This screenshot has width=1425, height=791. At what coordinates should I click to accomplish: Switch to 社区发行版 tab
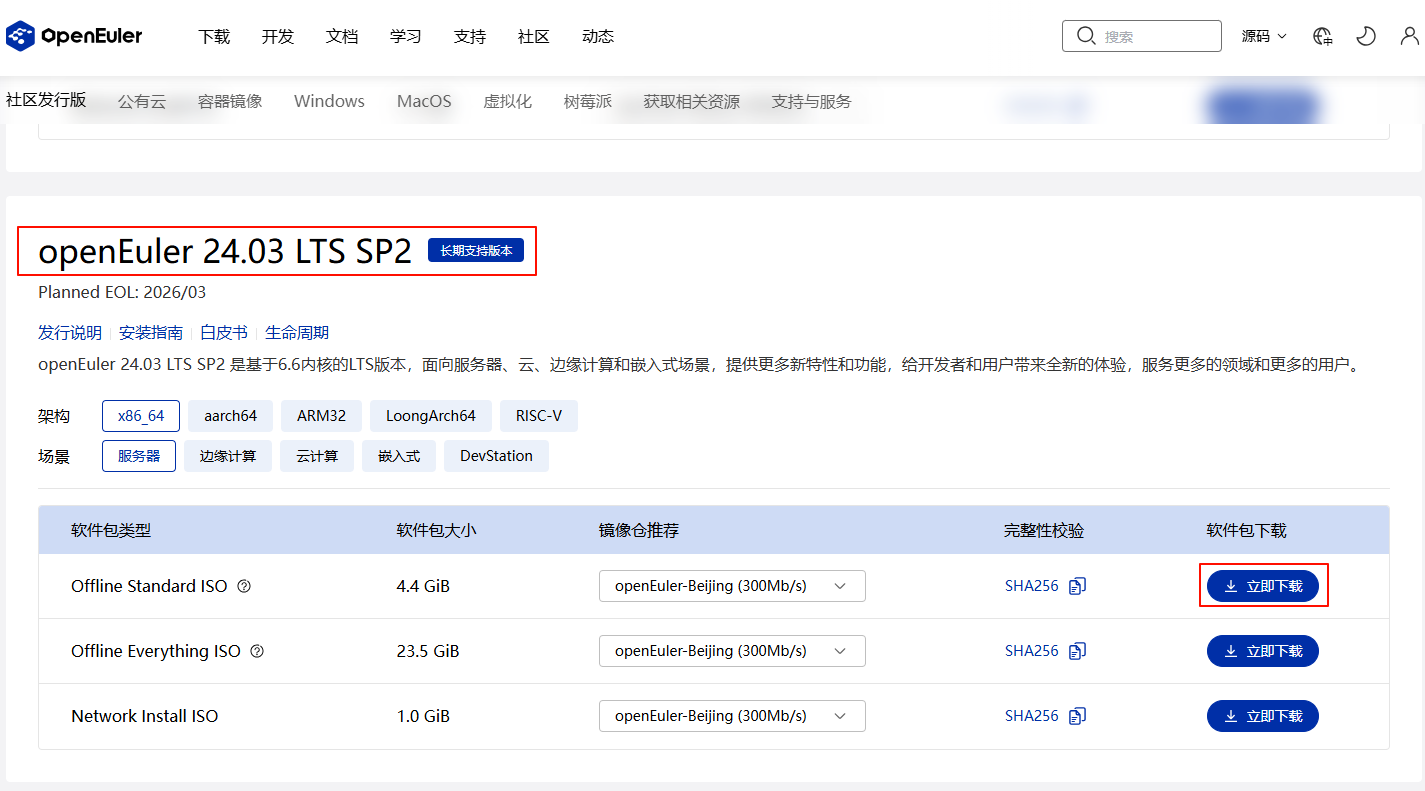tap(46, 100)
